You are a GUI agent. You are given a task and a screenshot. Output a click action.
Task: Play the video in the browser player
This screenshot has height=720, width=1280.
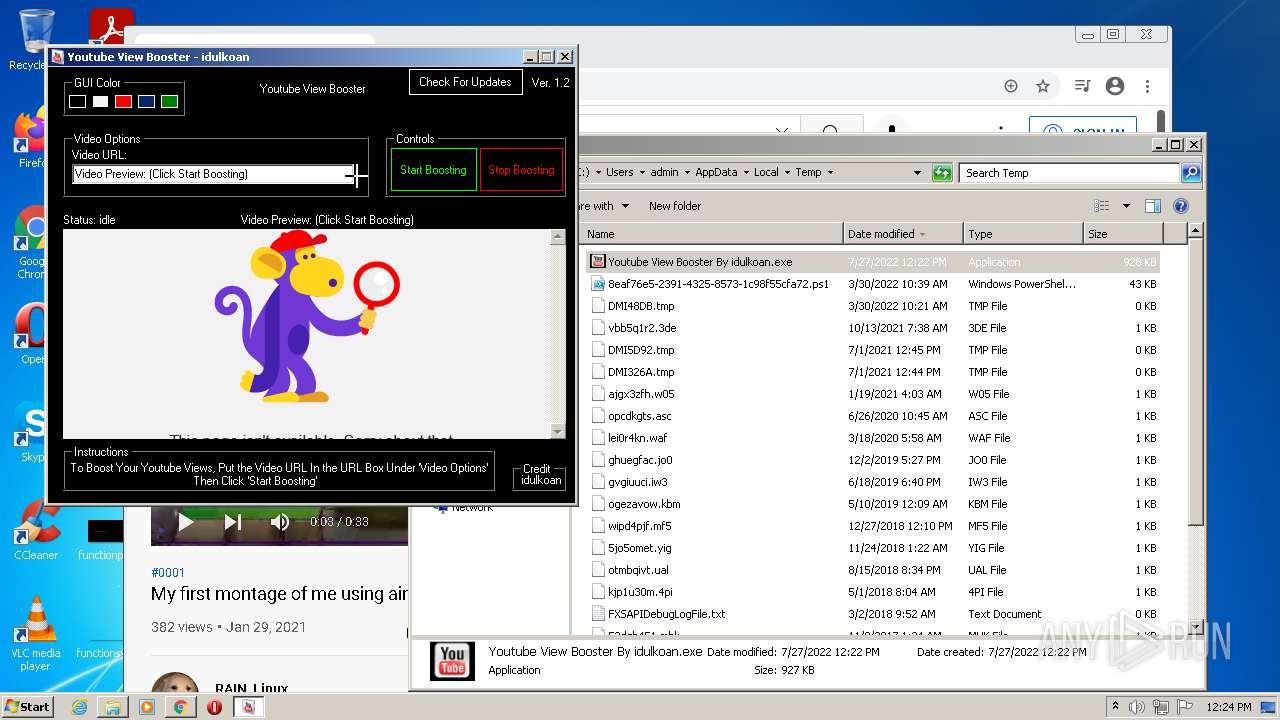pos(185,522)
